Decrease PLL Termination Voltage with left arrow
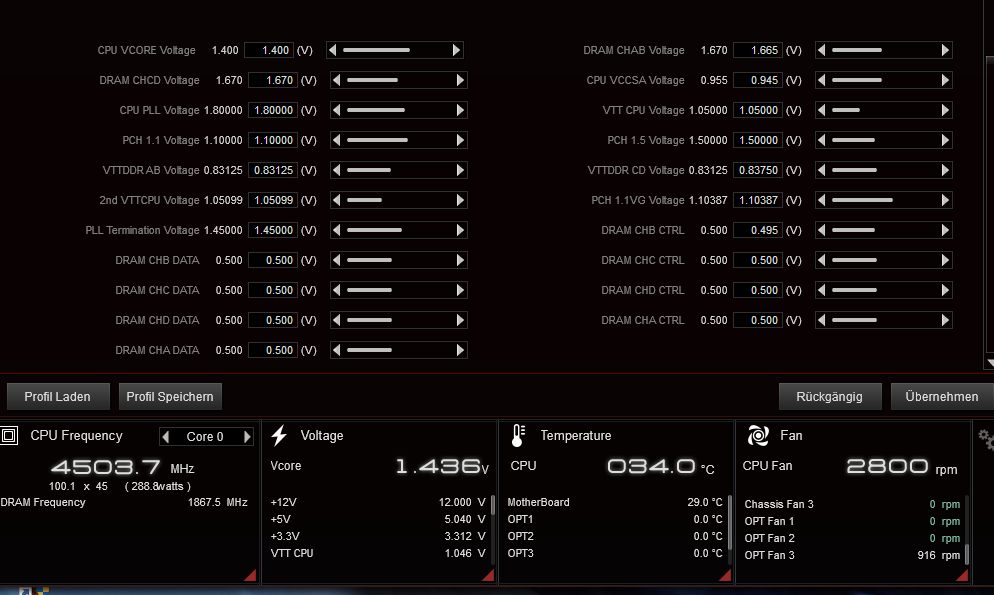 tap(337, 230)
